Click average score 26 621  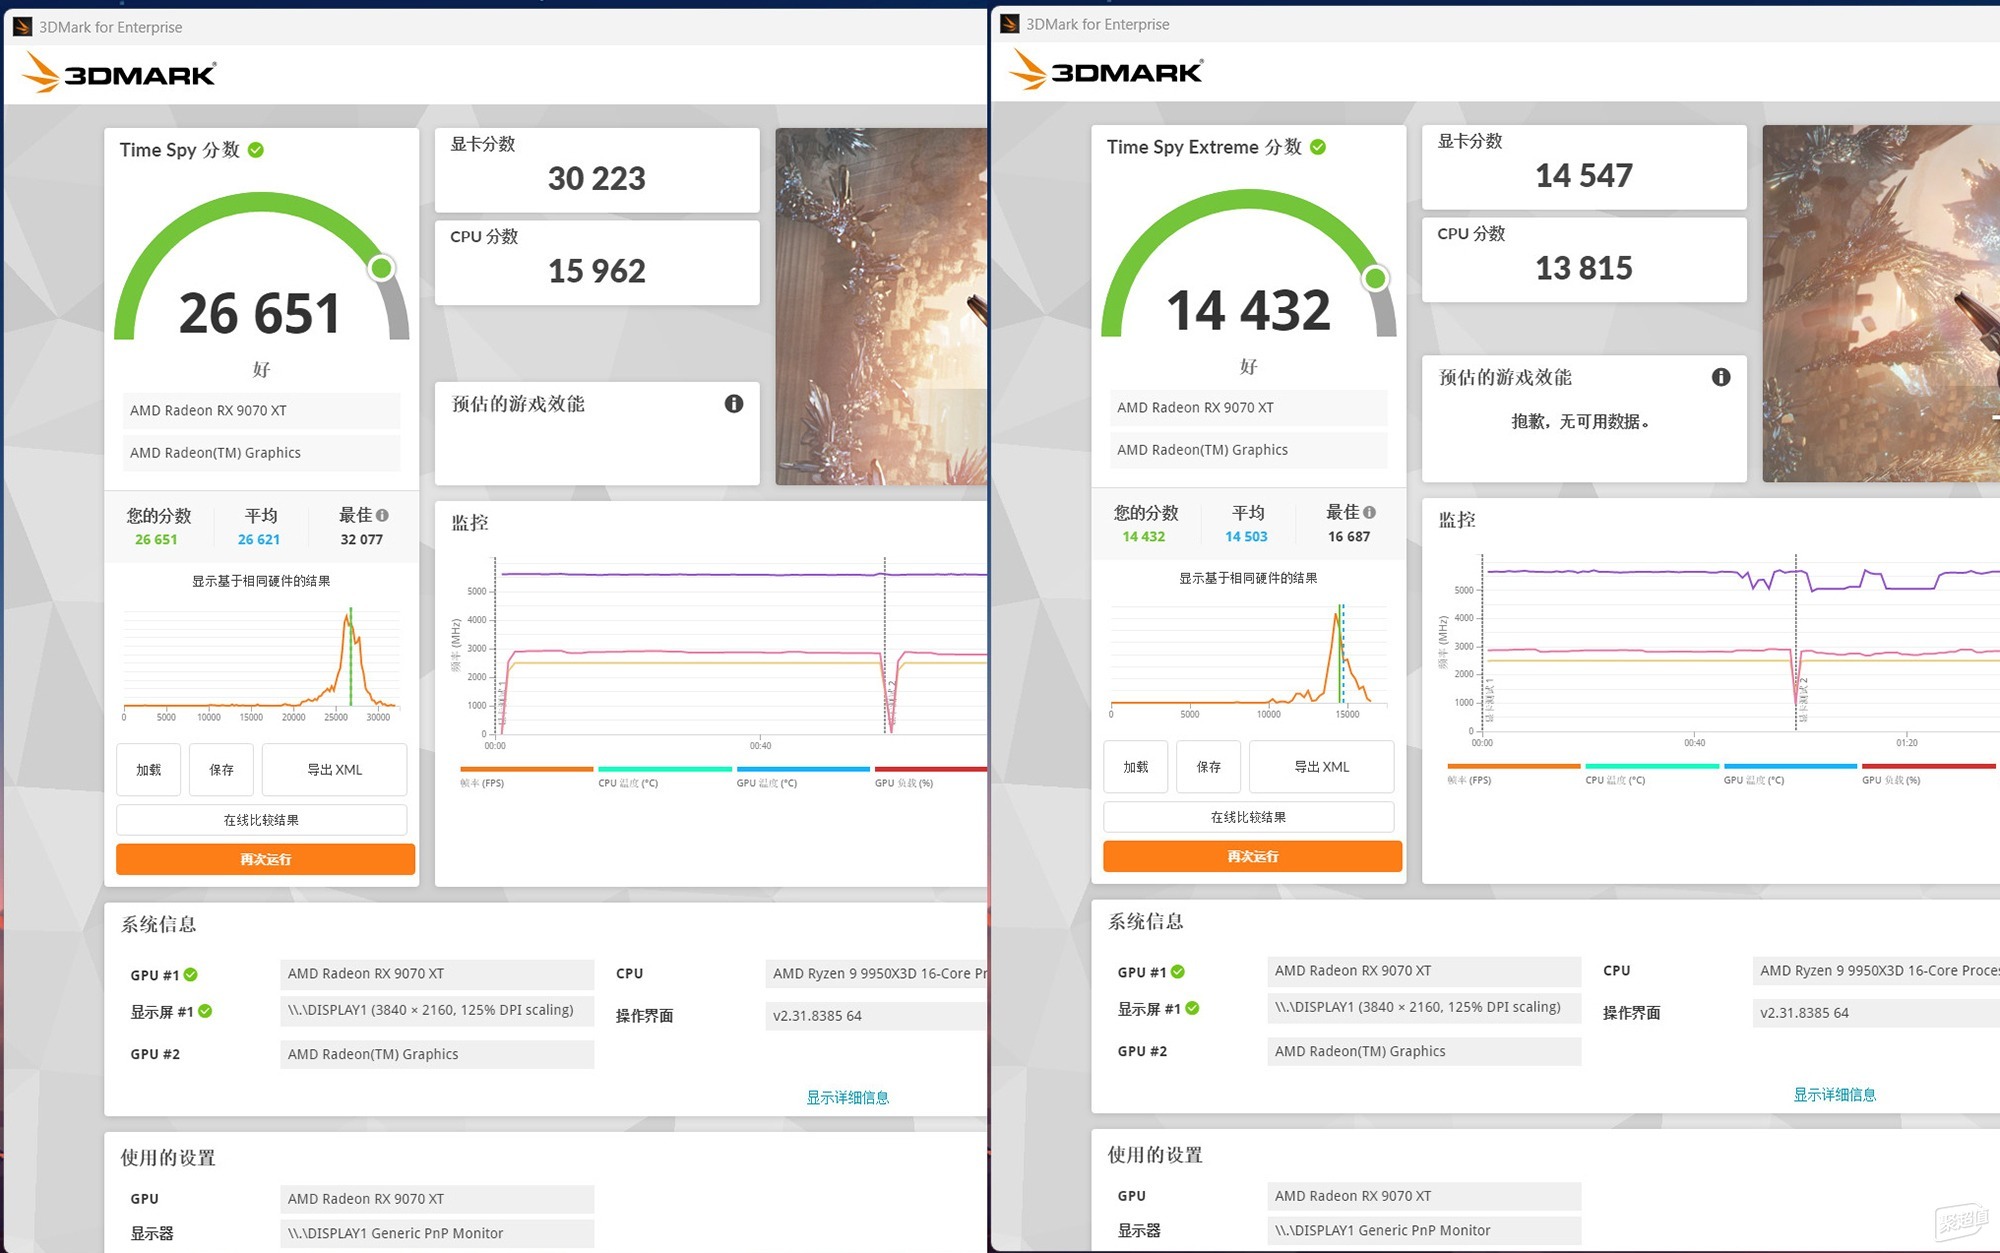259,539
